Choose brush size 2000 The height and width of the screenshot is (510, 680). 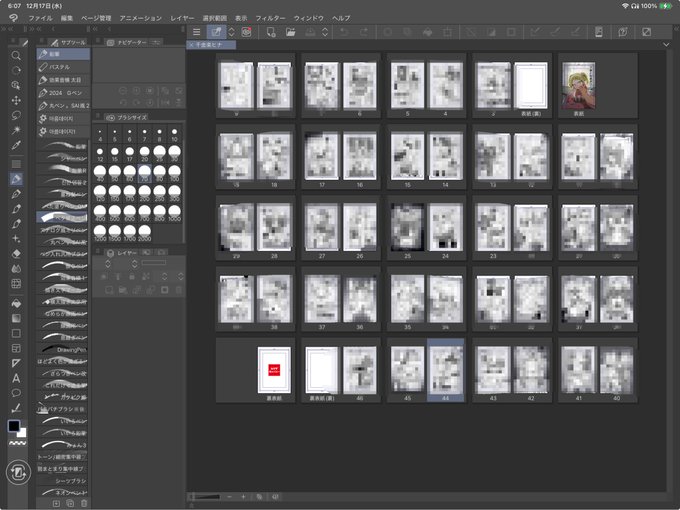pyautogui.click(x=144, y=233)
